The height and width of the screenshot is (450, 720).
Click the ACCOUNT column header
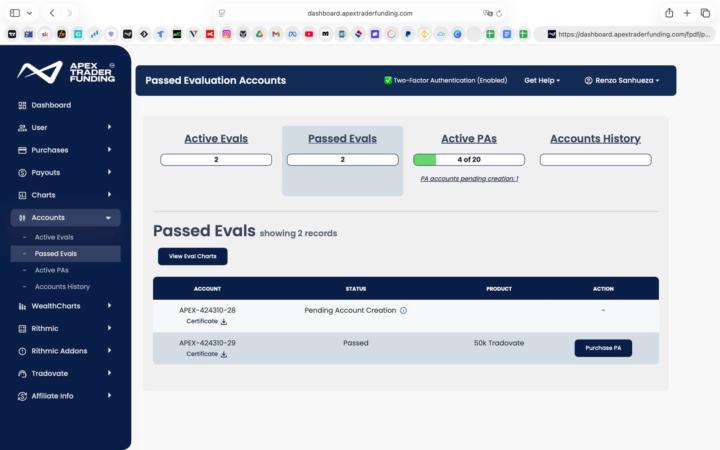coord(207,289)
